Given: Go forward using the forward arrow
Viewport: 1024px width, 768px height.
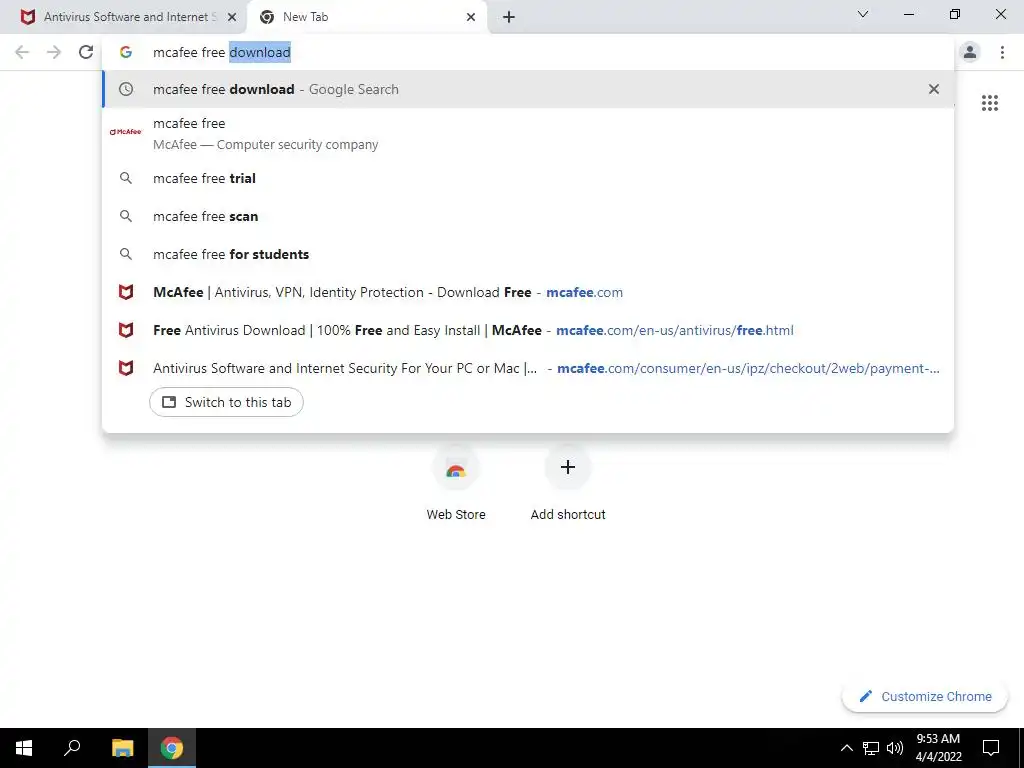Looking at the screenshot, I should (54, 52).
